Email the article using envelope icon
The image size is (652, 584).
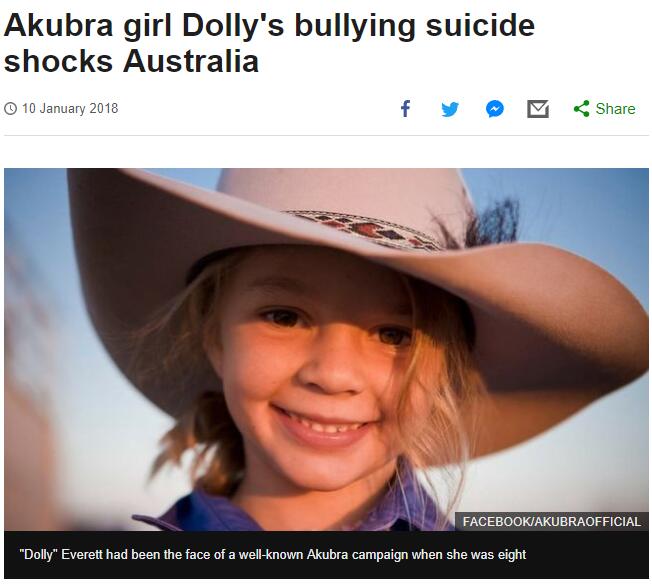click(538, 109)
